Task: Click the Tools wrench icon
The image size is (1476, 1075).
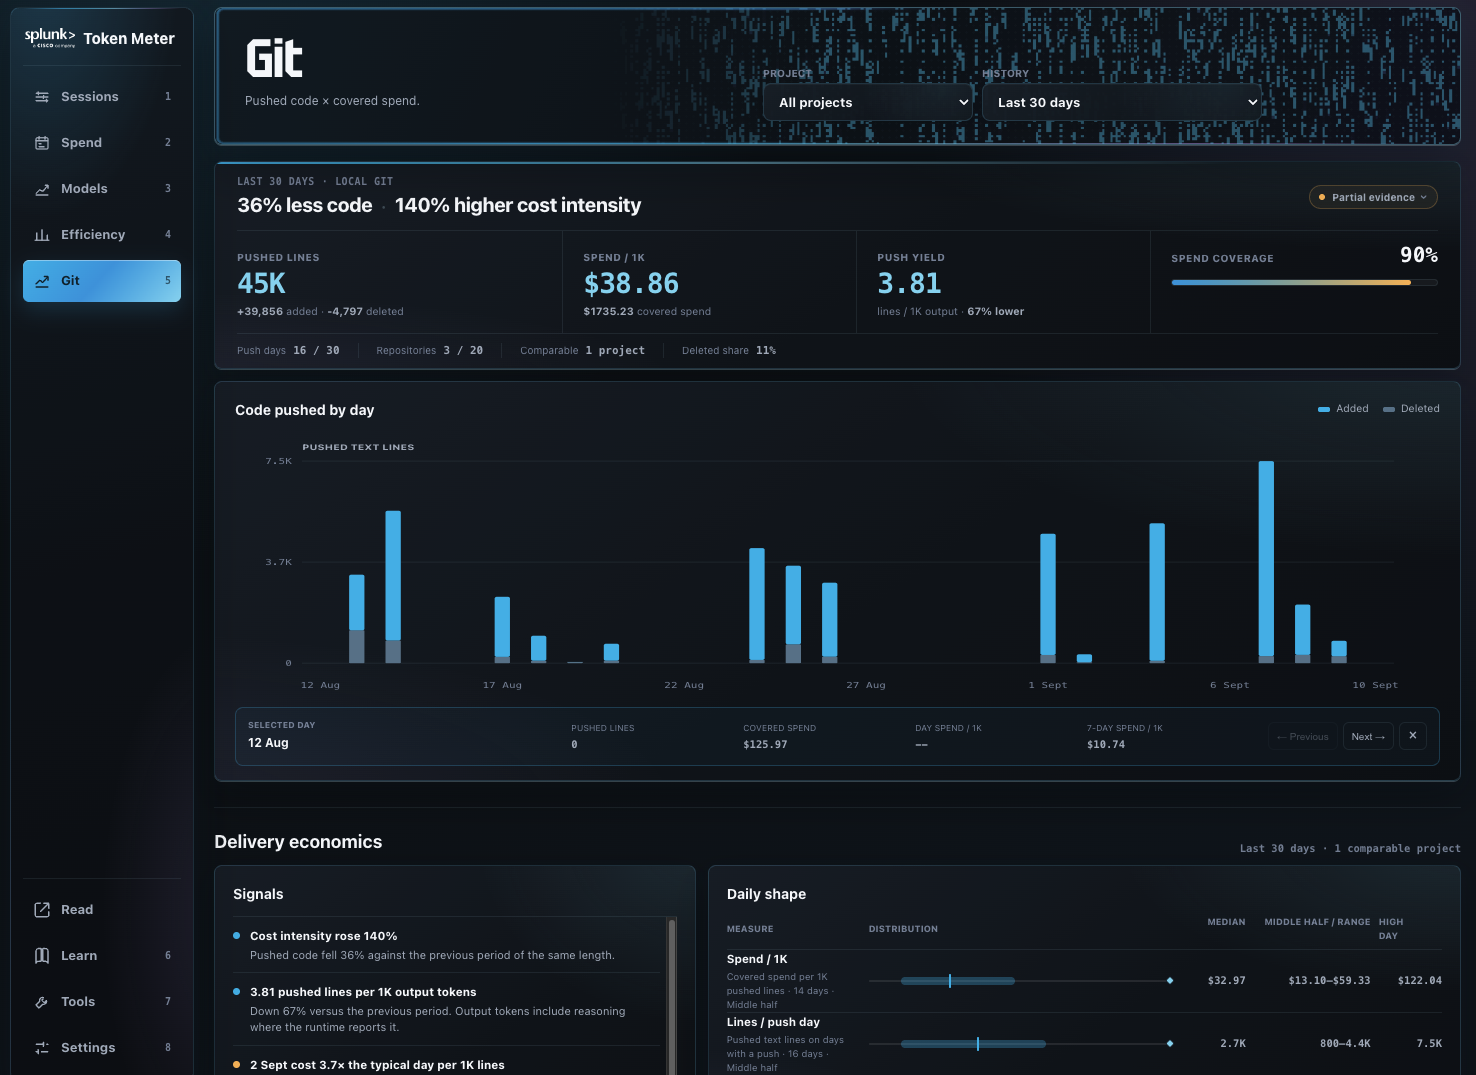Action: pyautogui.click(x=42, y=1002)
